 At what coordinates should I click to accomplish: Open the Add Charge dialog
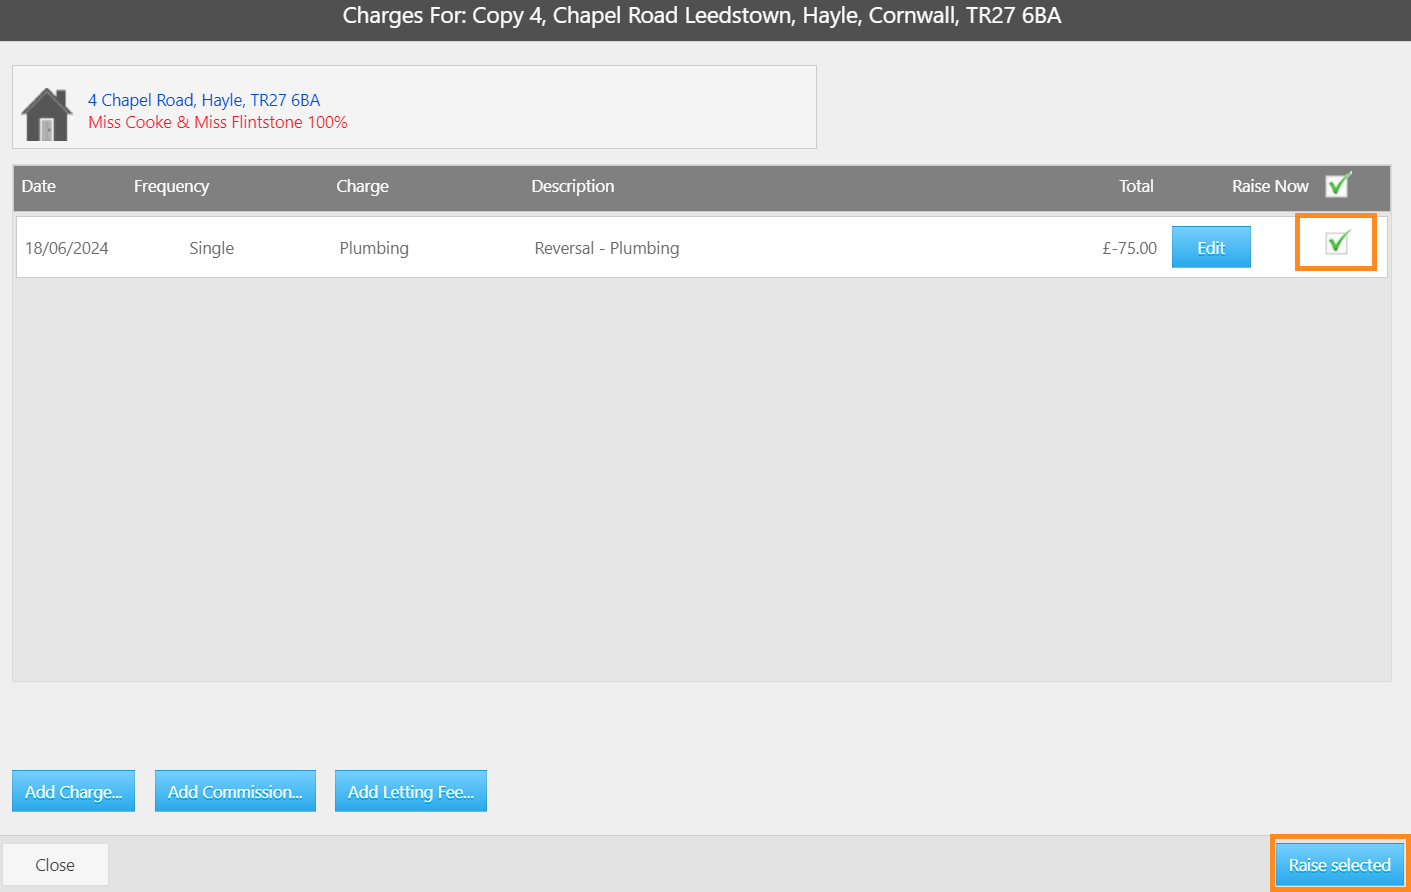click(x=73, y=791)
